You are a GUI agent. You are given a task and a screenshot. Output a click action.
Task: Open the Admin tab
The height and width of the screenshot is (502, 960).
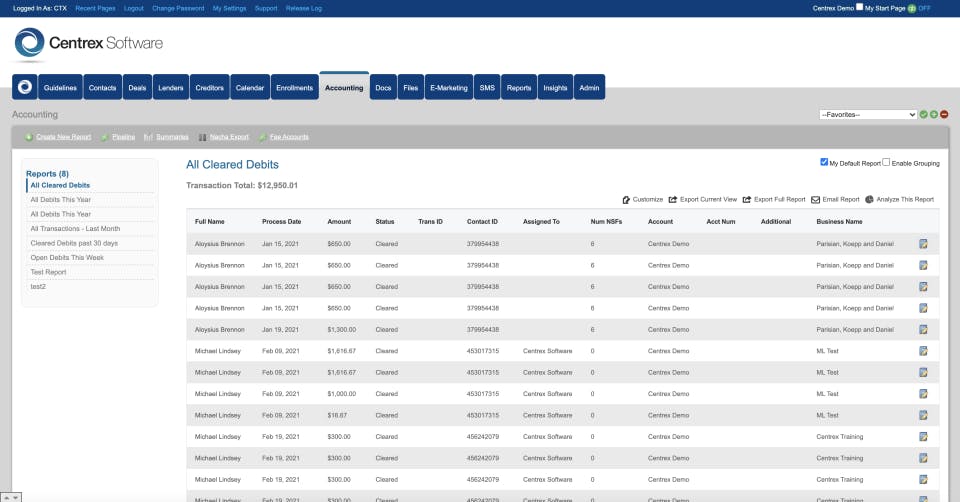point(590,88)
